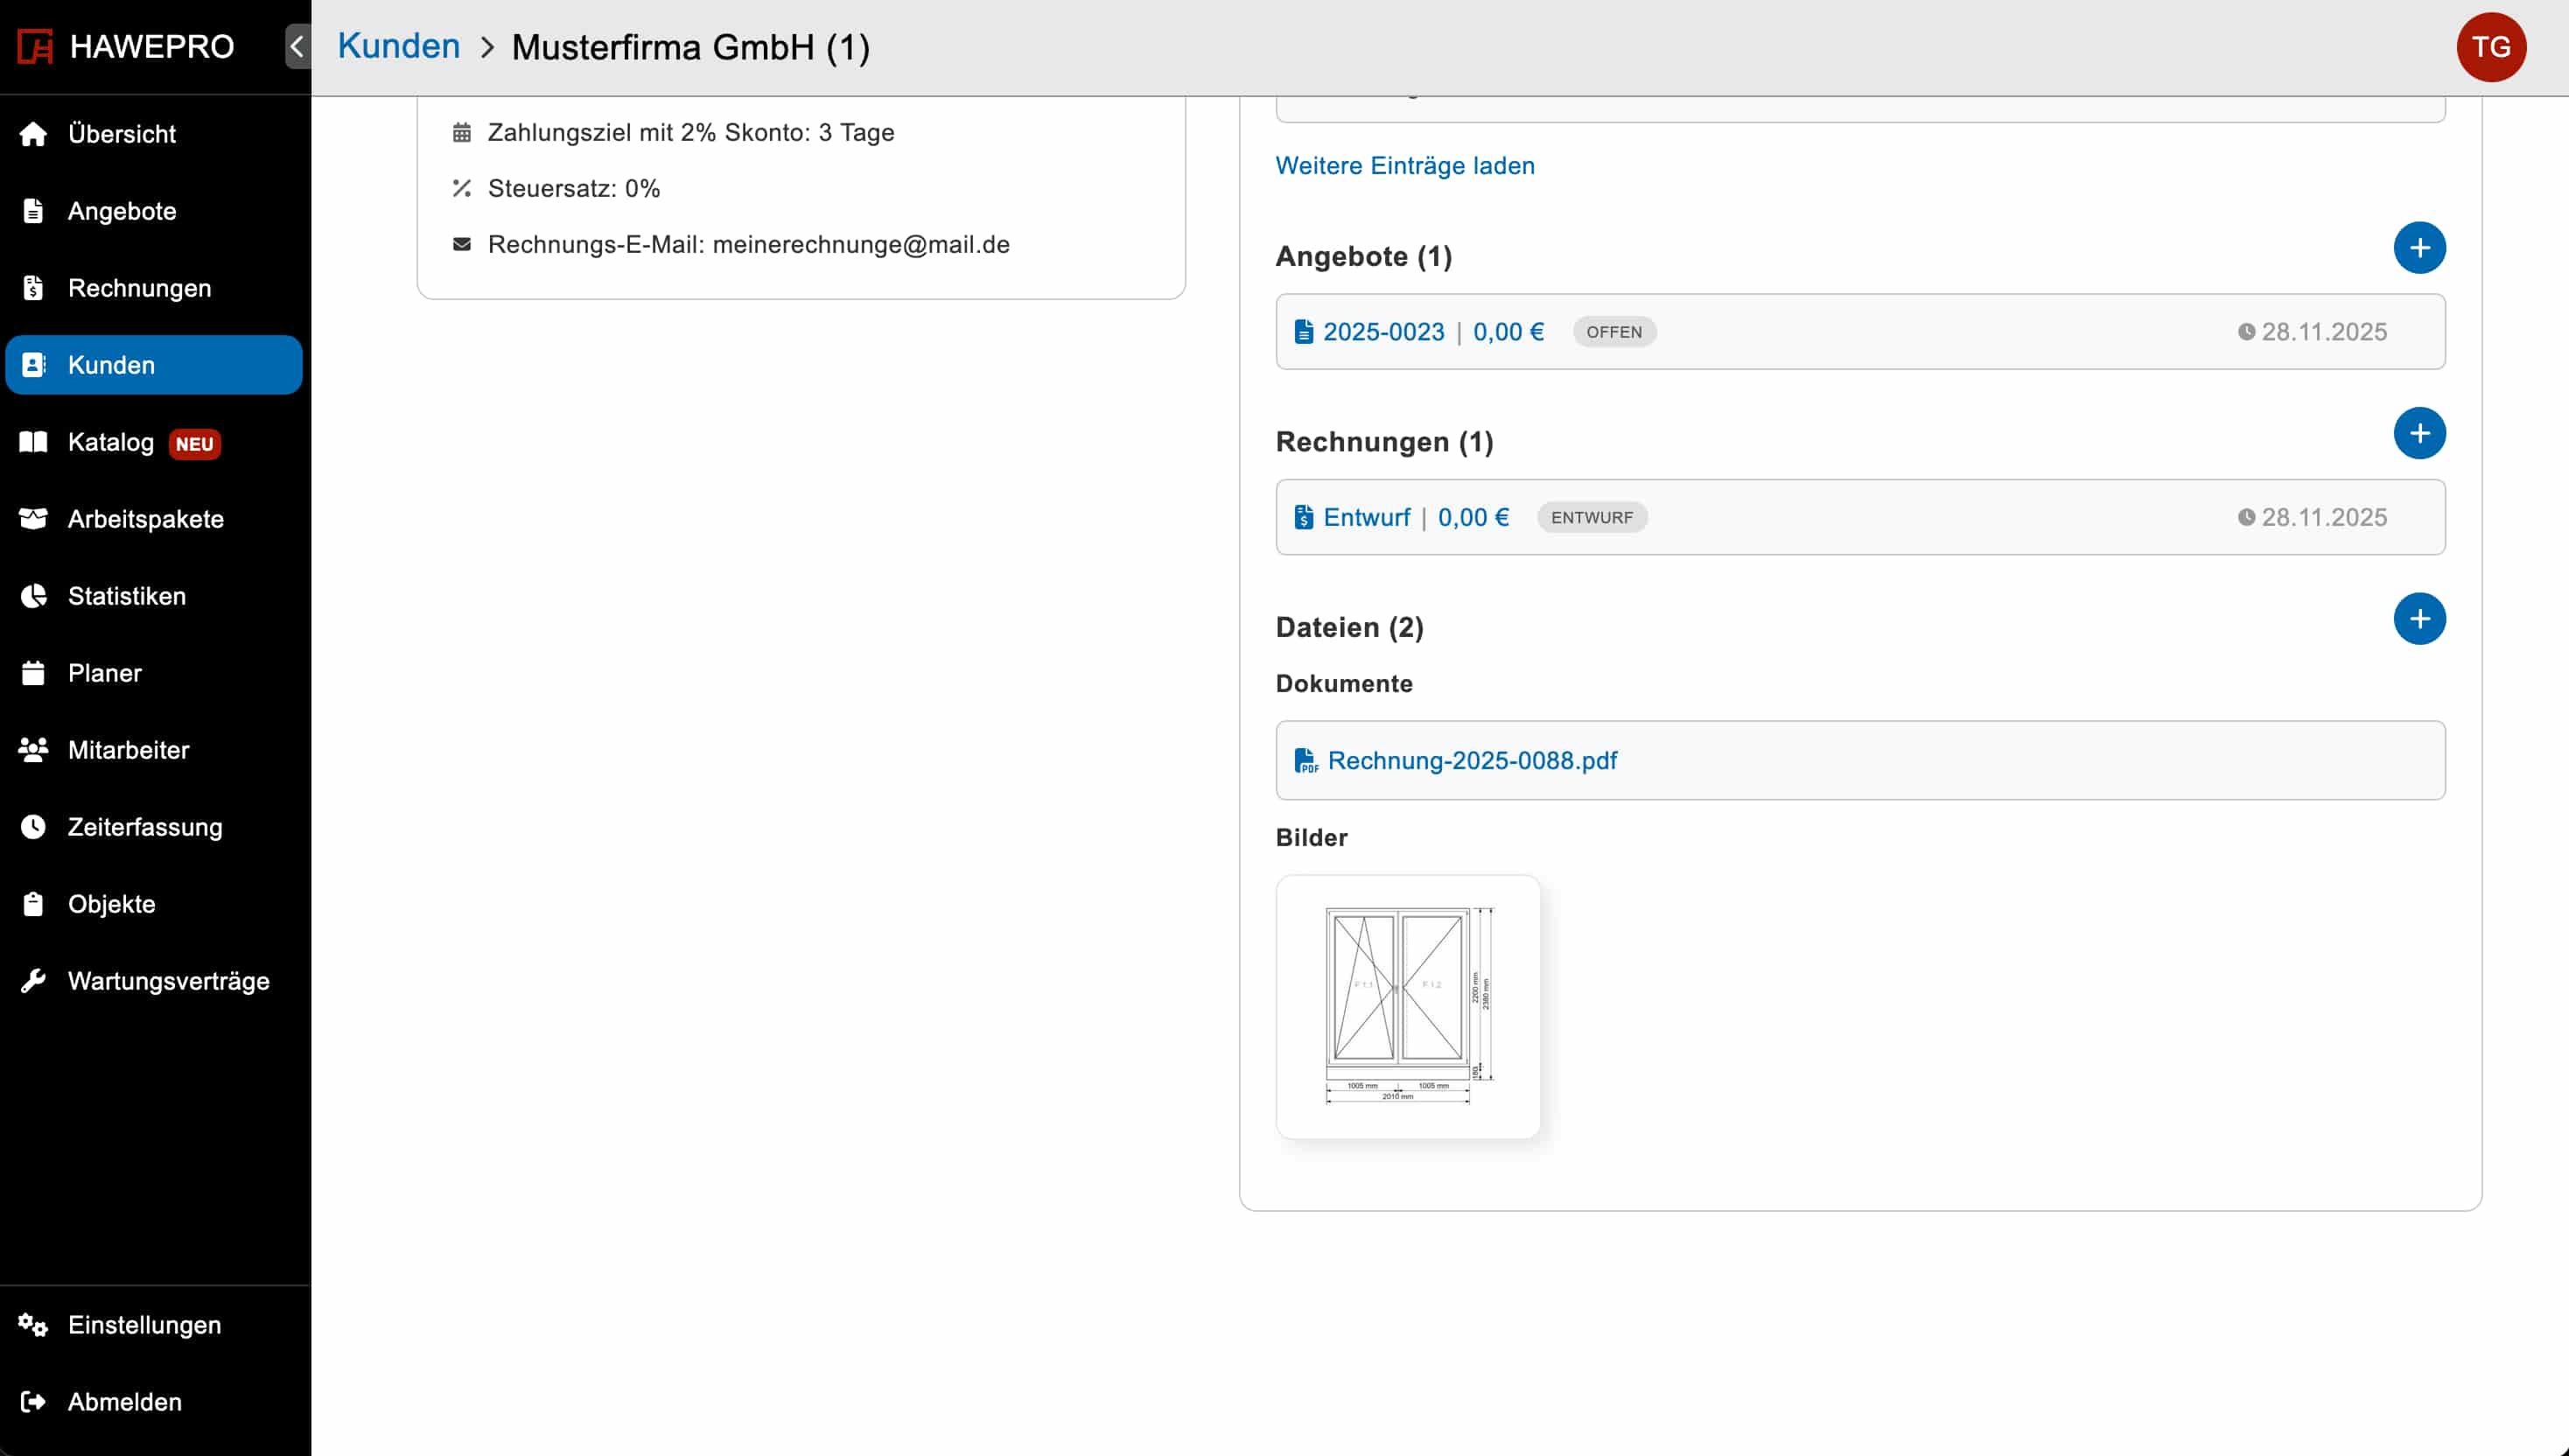Go to Statistiken in the sidebar
Viewport: 2569px width, 1456px height.
pyautogui.click(x=126, y=596)
